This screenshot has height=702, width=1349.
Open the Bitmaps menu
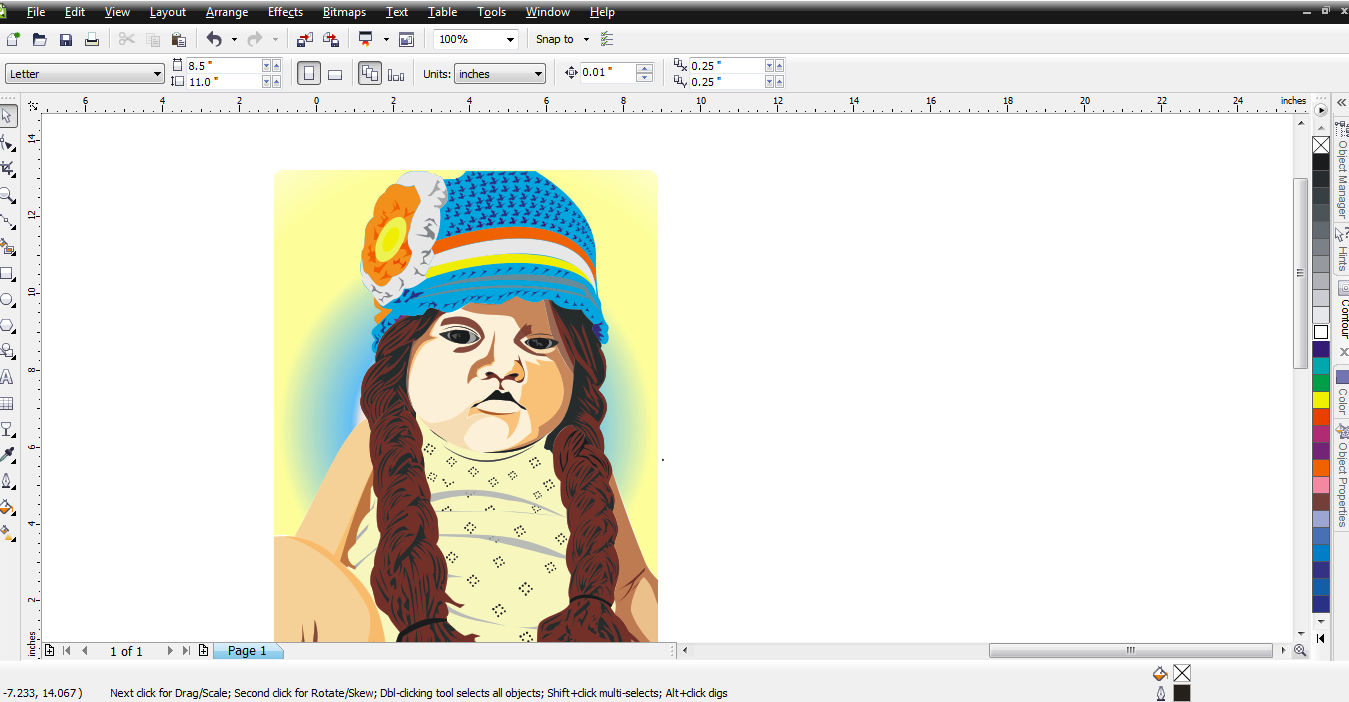tap(344, 11)
